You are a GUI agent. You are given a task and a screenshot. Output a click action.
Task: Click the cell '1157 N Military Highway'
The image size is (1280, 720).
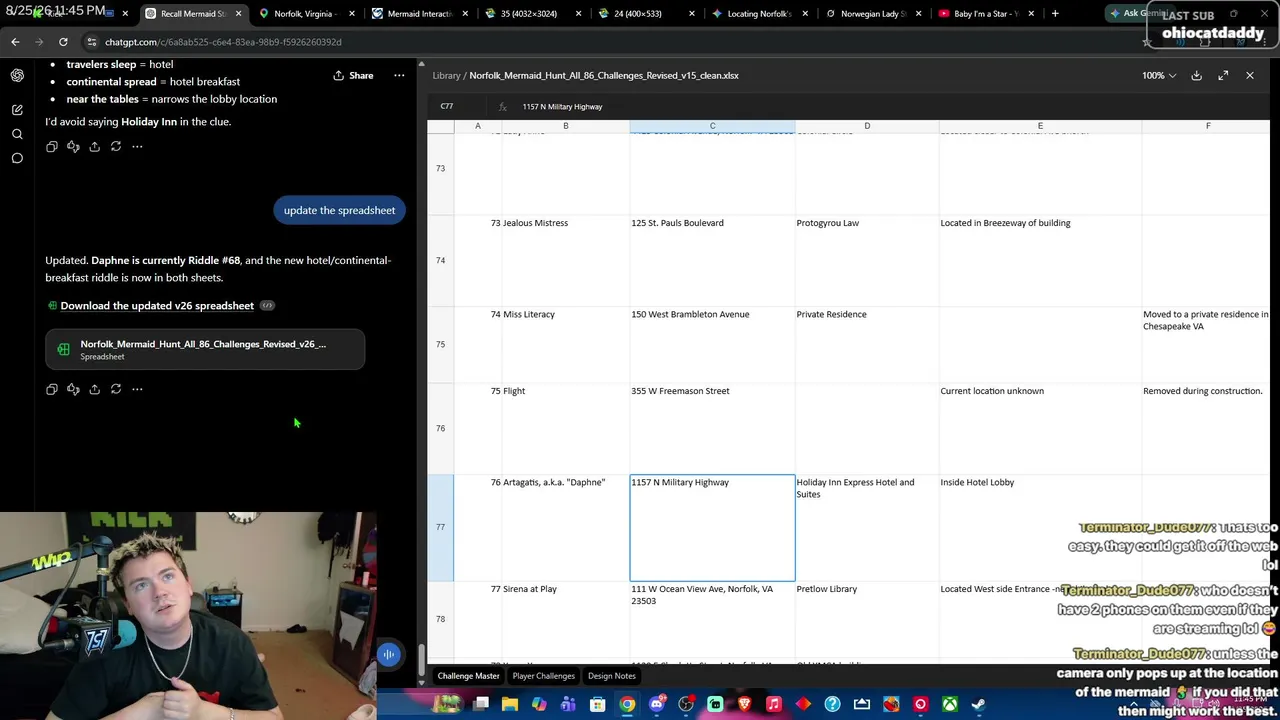pyautogui.click(x=712, y=528)
